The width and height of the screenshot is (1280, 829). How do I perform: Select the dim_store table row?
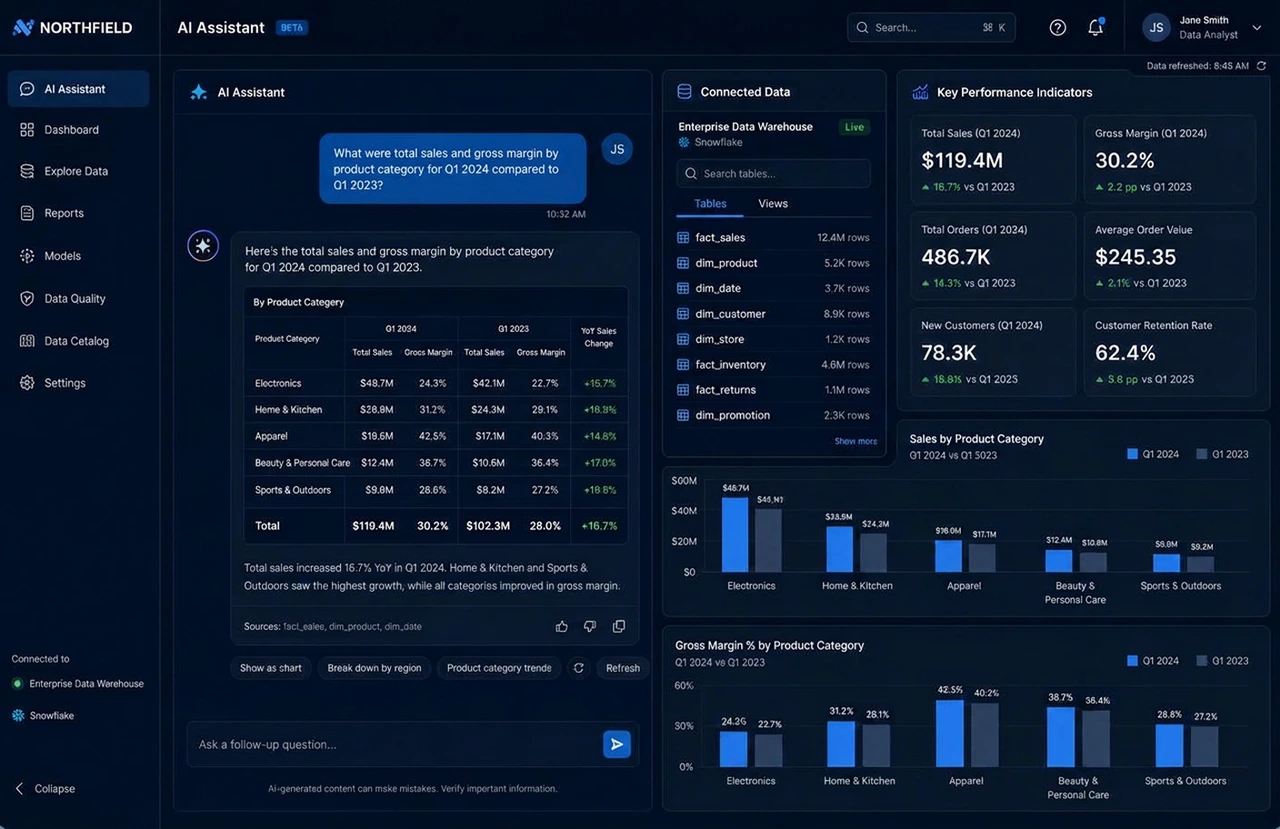[x=774, y=340]
